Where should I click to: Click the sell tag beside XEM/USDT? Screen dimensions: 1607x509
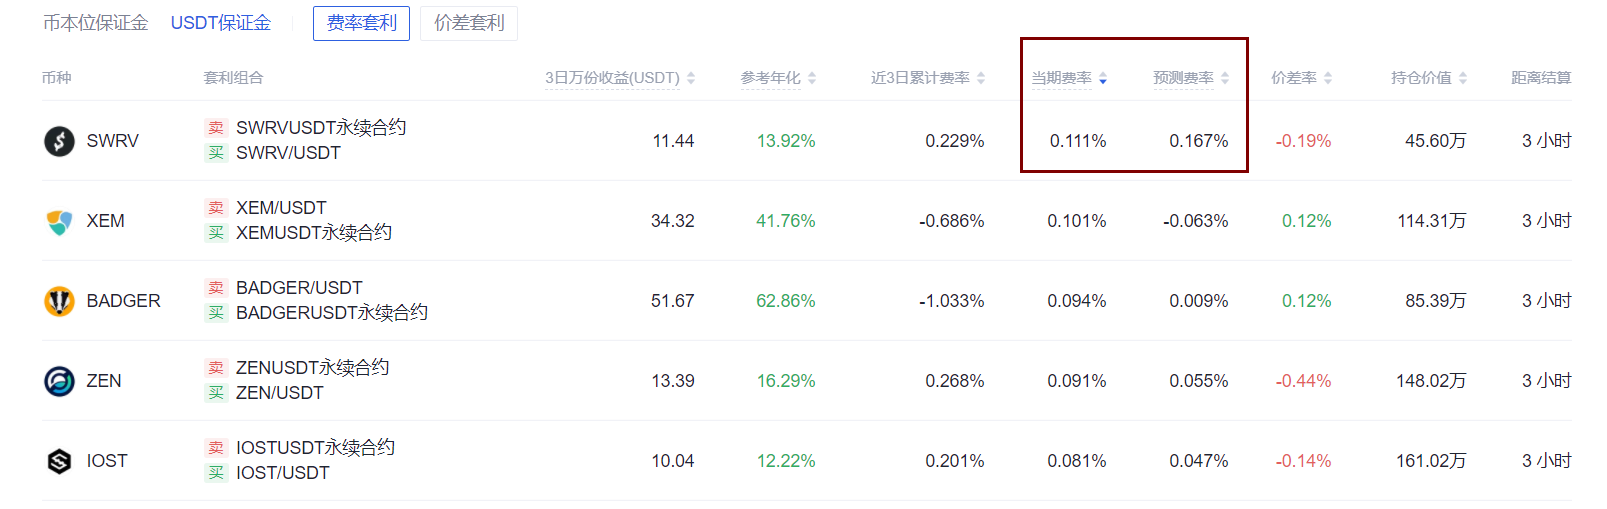click(x=216, y=208)
